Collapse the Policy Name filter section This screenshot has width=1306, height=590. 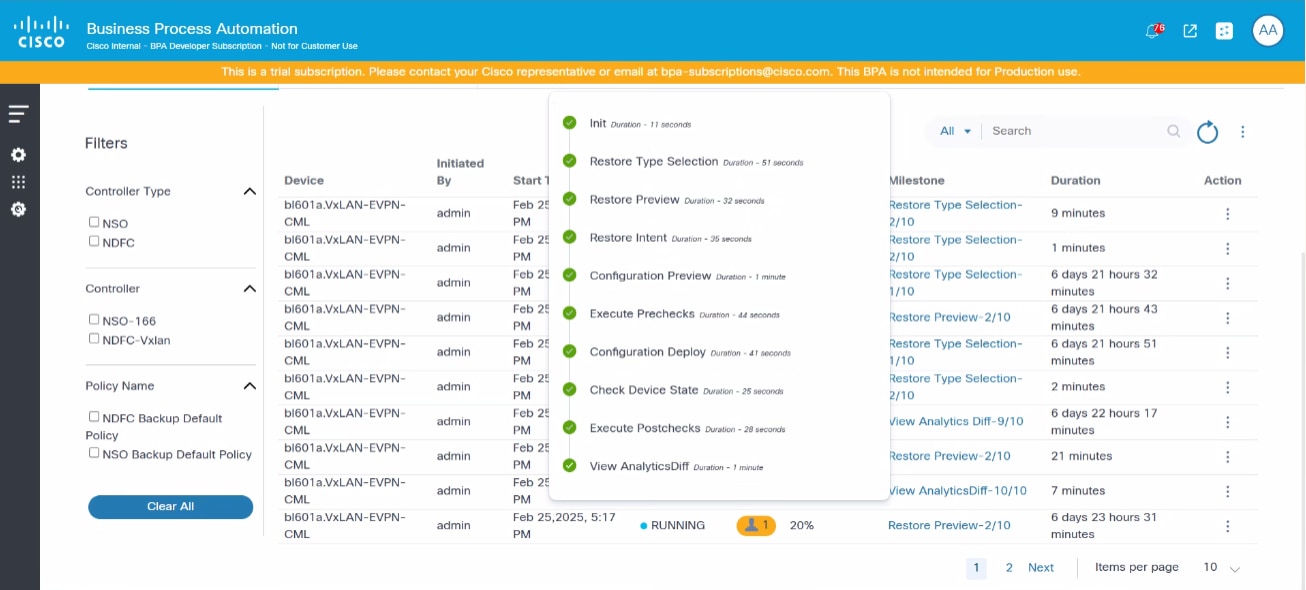pos(249,385)
